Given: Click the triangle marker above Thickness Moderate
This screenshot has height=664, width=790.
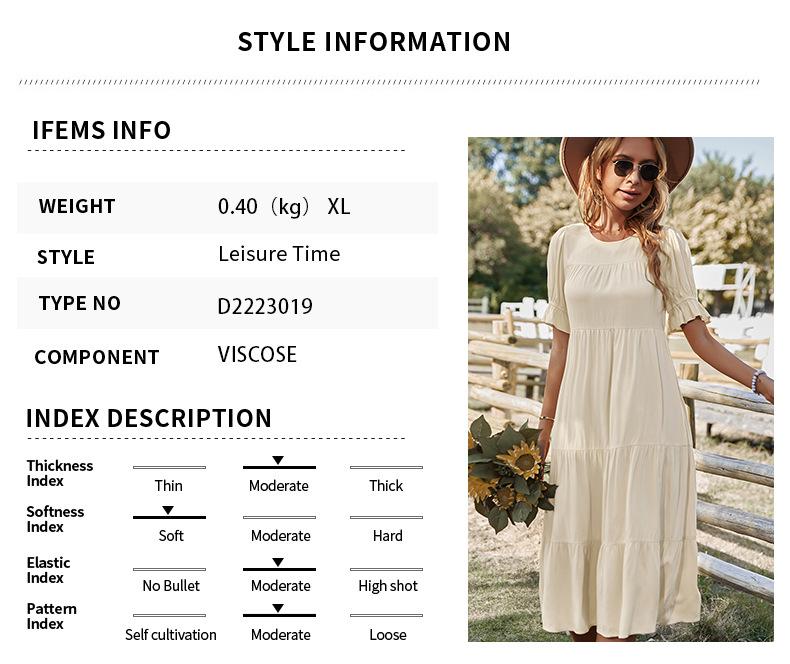Looking at the screenshot, I should (278, 460).
